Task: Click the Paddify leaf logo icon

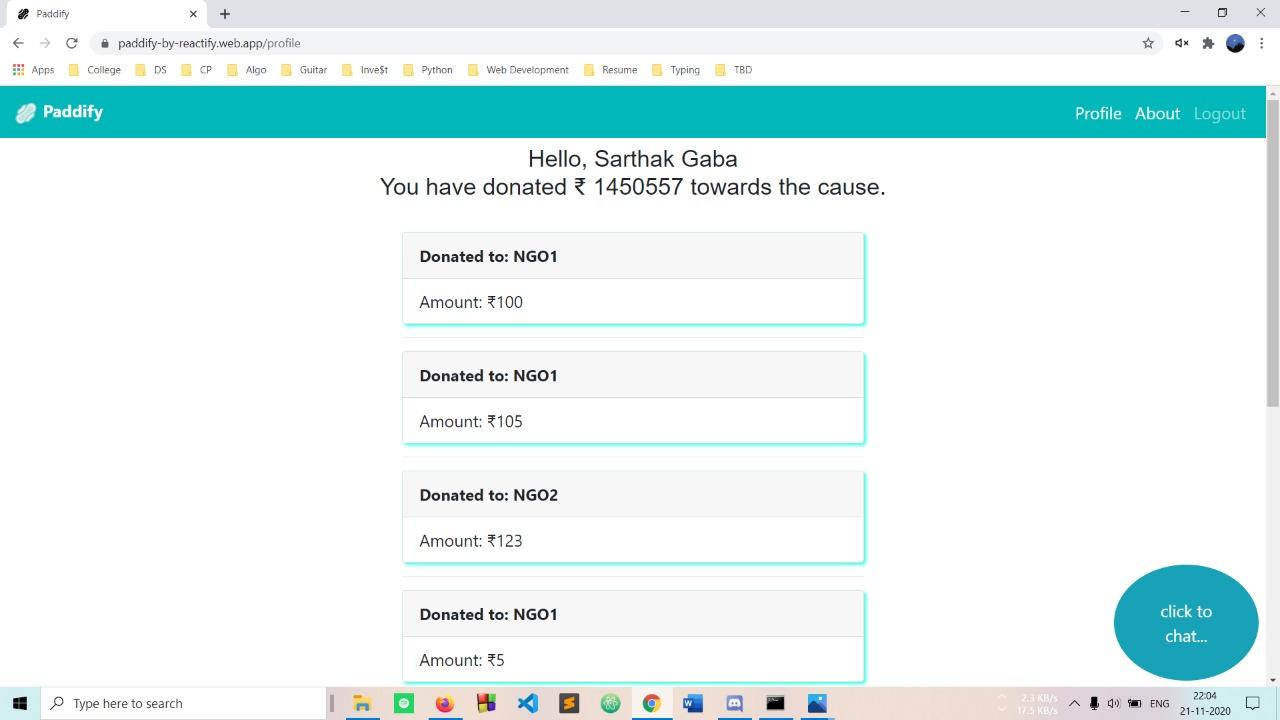Action: pos(26,113)
